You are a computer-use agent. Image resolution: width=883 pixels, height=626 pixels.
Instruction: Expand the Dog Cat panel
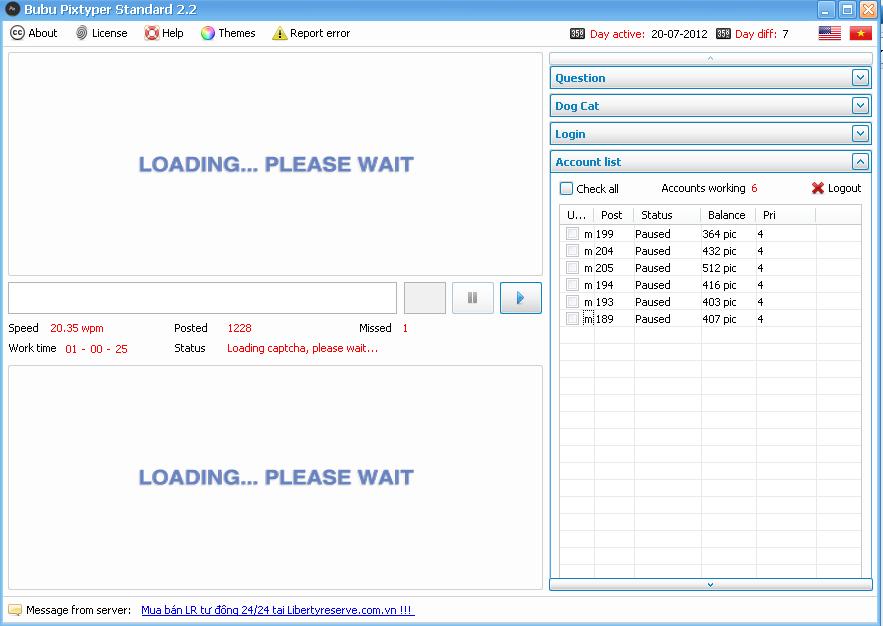pyautogui.click(x=860, y=105)
